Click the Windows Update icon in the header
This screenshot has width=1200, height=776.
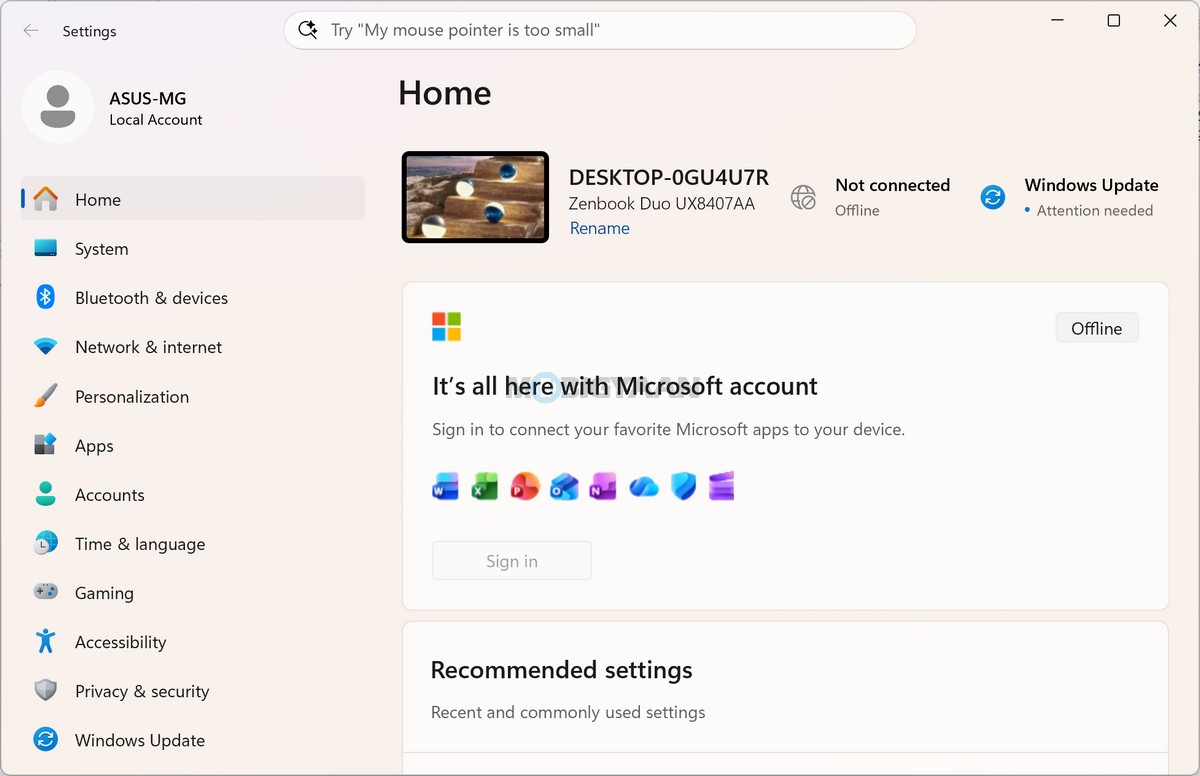pyautogui.click(x=993, y=197)
